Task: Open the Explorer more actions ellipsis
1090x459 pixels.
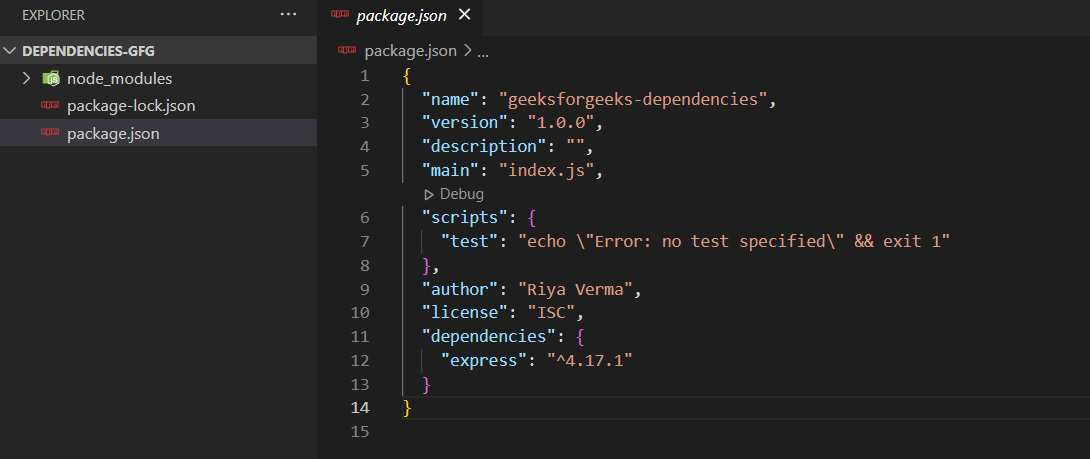Action: [289, 15]
